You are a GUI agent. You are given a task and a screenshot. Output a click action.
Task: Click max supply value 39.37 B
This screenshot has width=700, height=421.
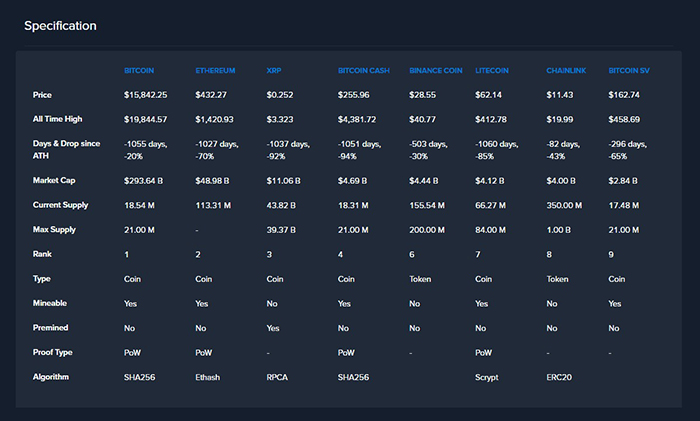281,230
